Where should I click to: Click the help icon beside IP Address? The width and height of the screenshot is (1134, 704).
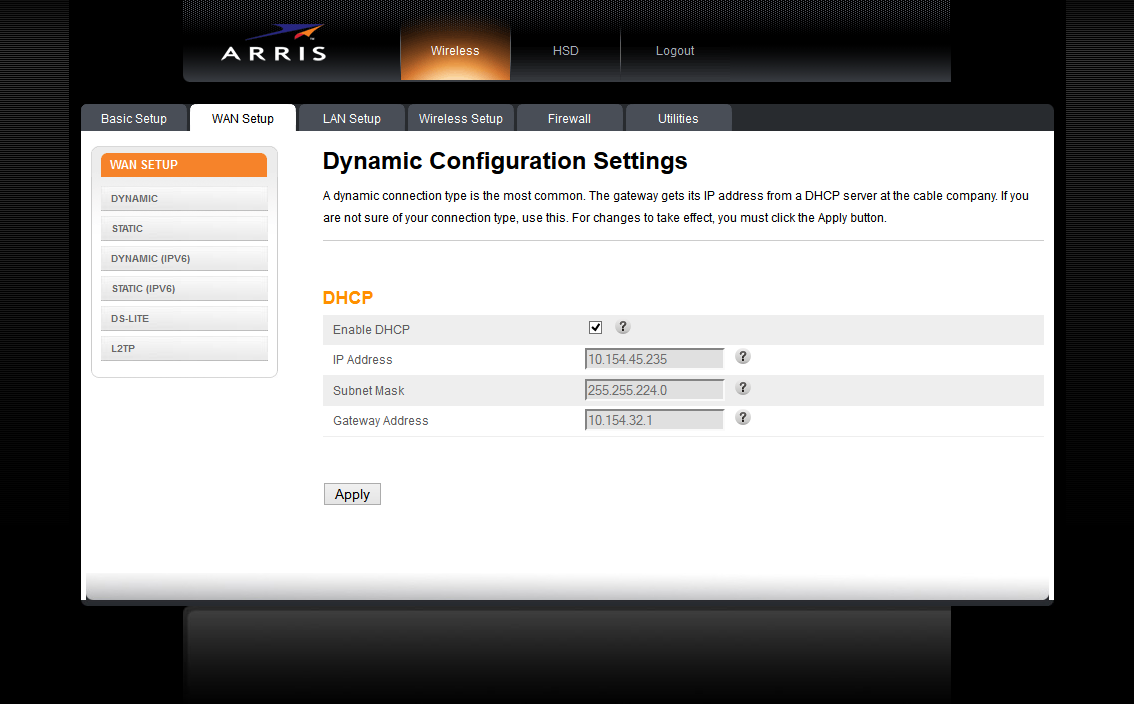(x=743, y=357)
